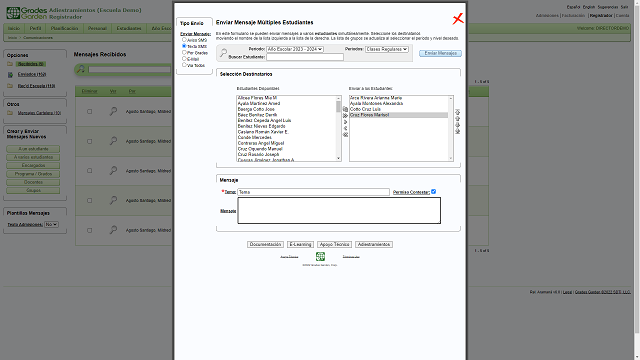Check the first message row checkbox
The height and width of the screenshot is (360, 640).
tap(89, 111)
